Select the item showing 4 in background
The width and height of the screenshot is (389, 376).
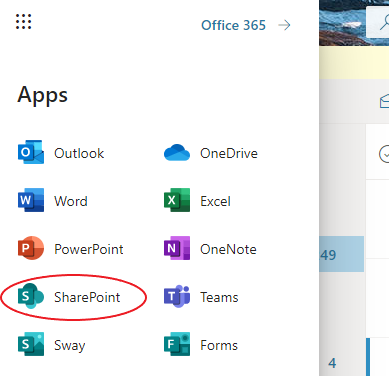332,363
